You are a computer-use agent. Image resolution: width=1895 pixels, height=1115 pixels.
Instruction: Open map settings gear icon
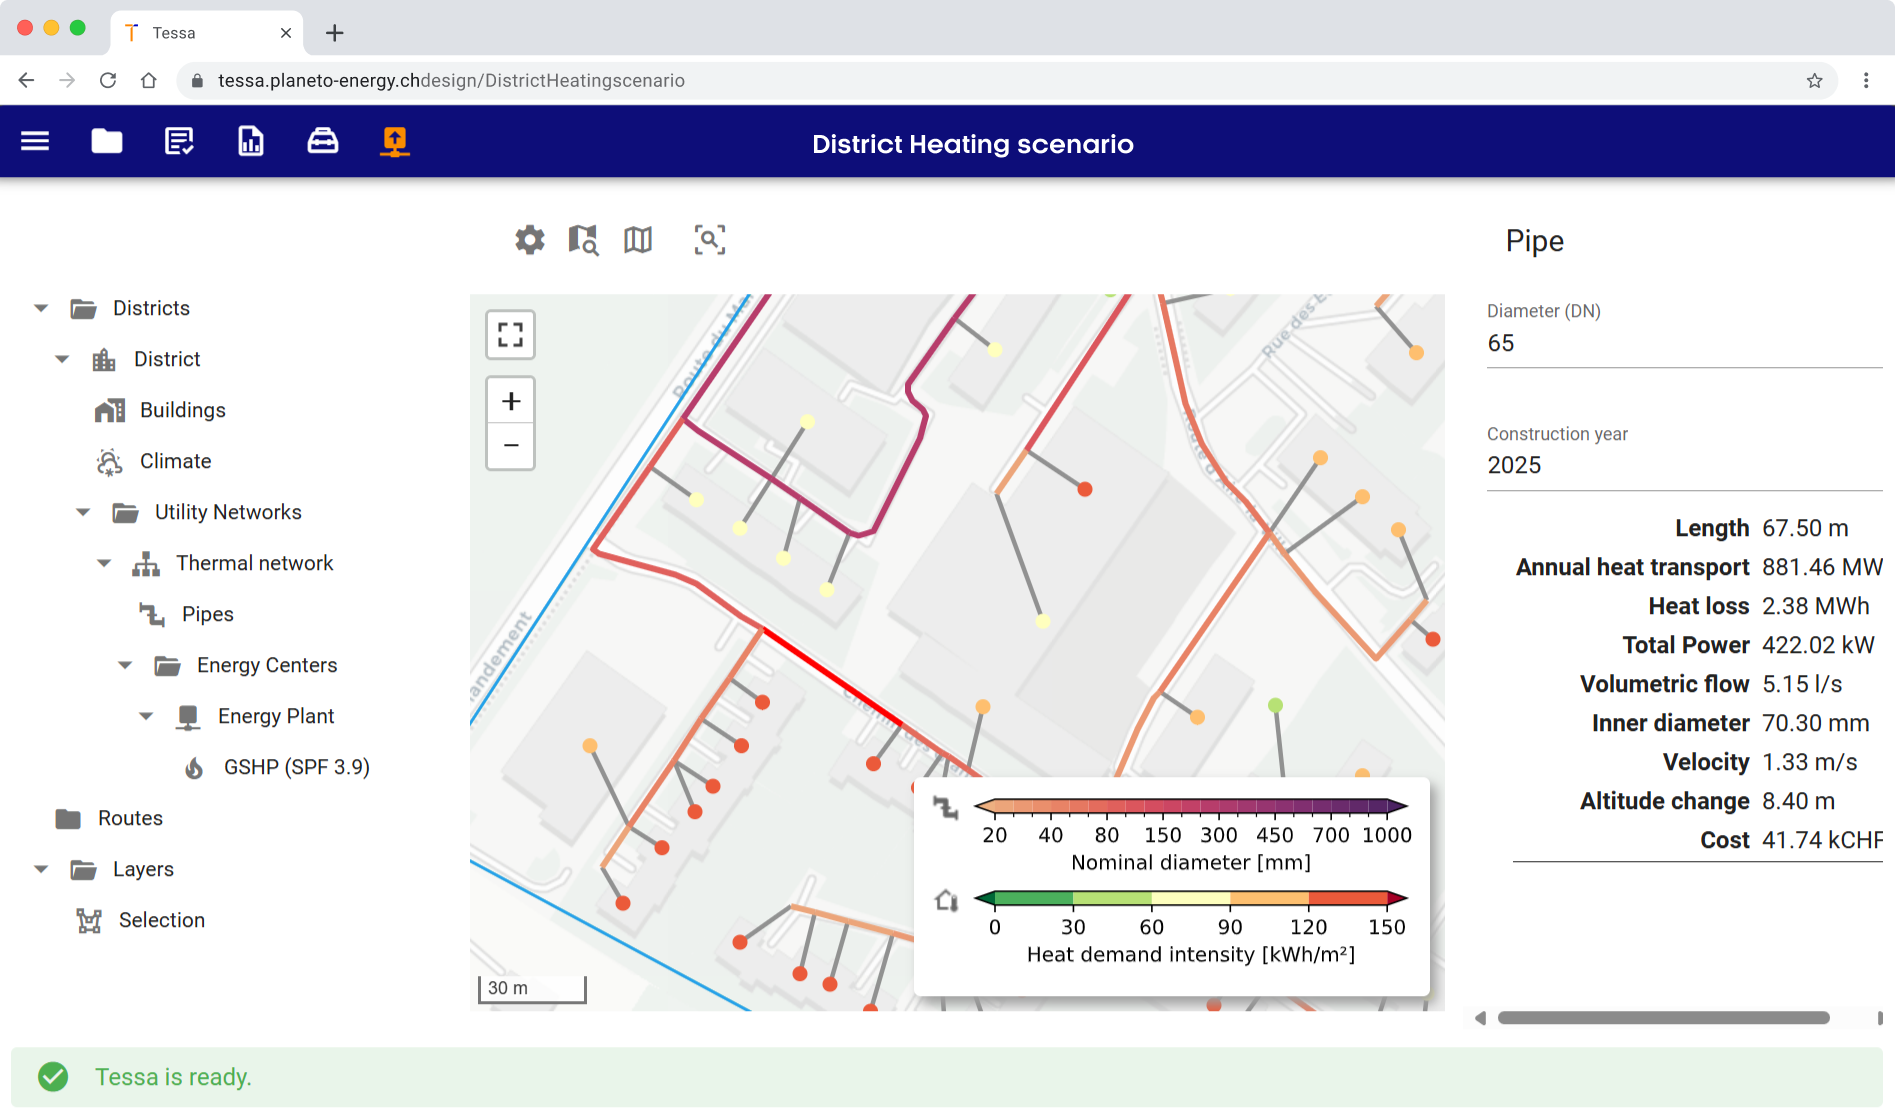point(530,240)
